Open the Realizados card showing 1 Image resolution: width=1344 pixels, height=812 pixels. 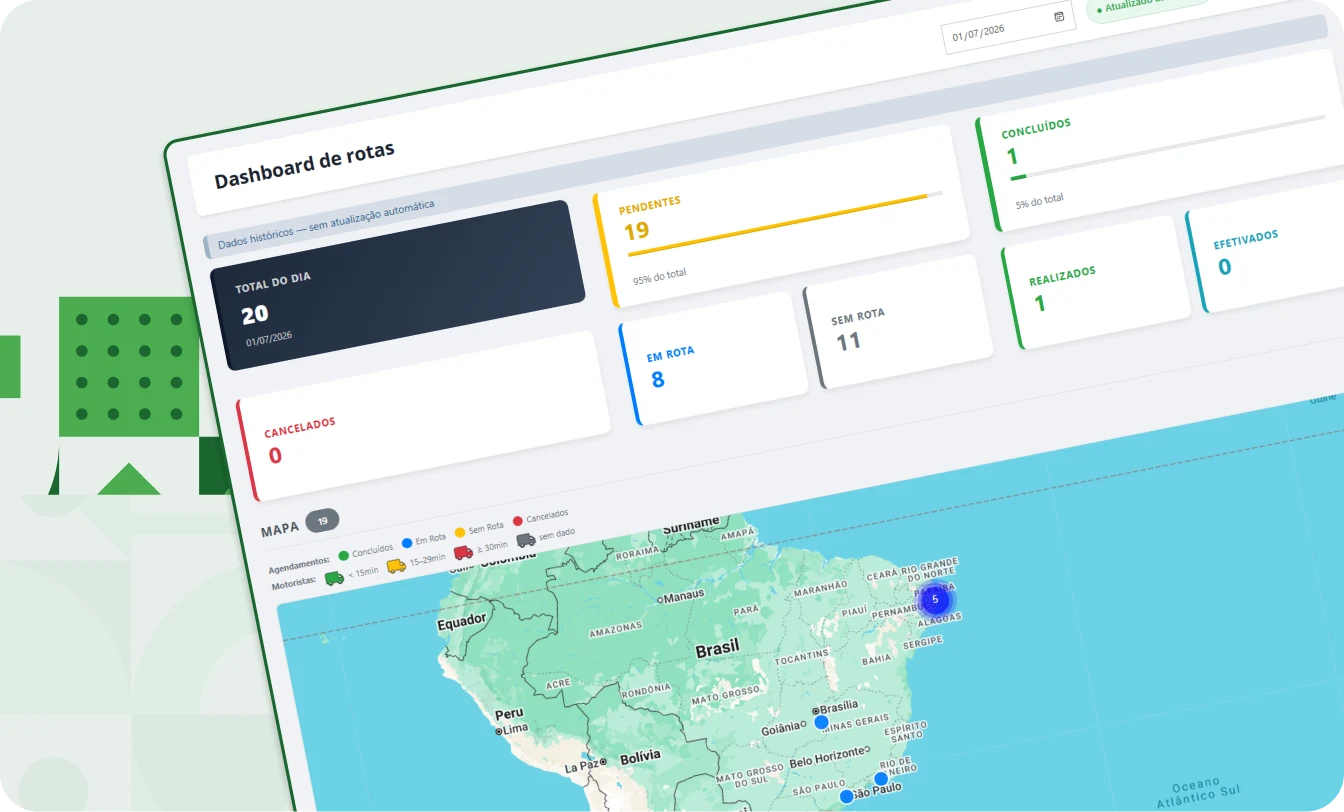1096,282
